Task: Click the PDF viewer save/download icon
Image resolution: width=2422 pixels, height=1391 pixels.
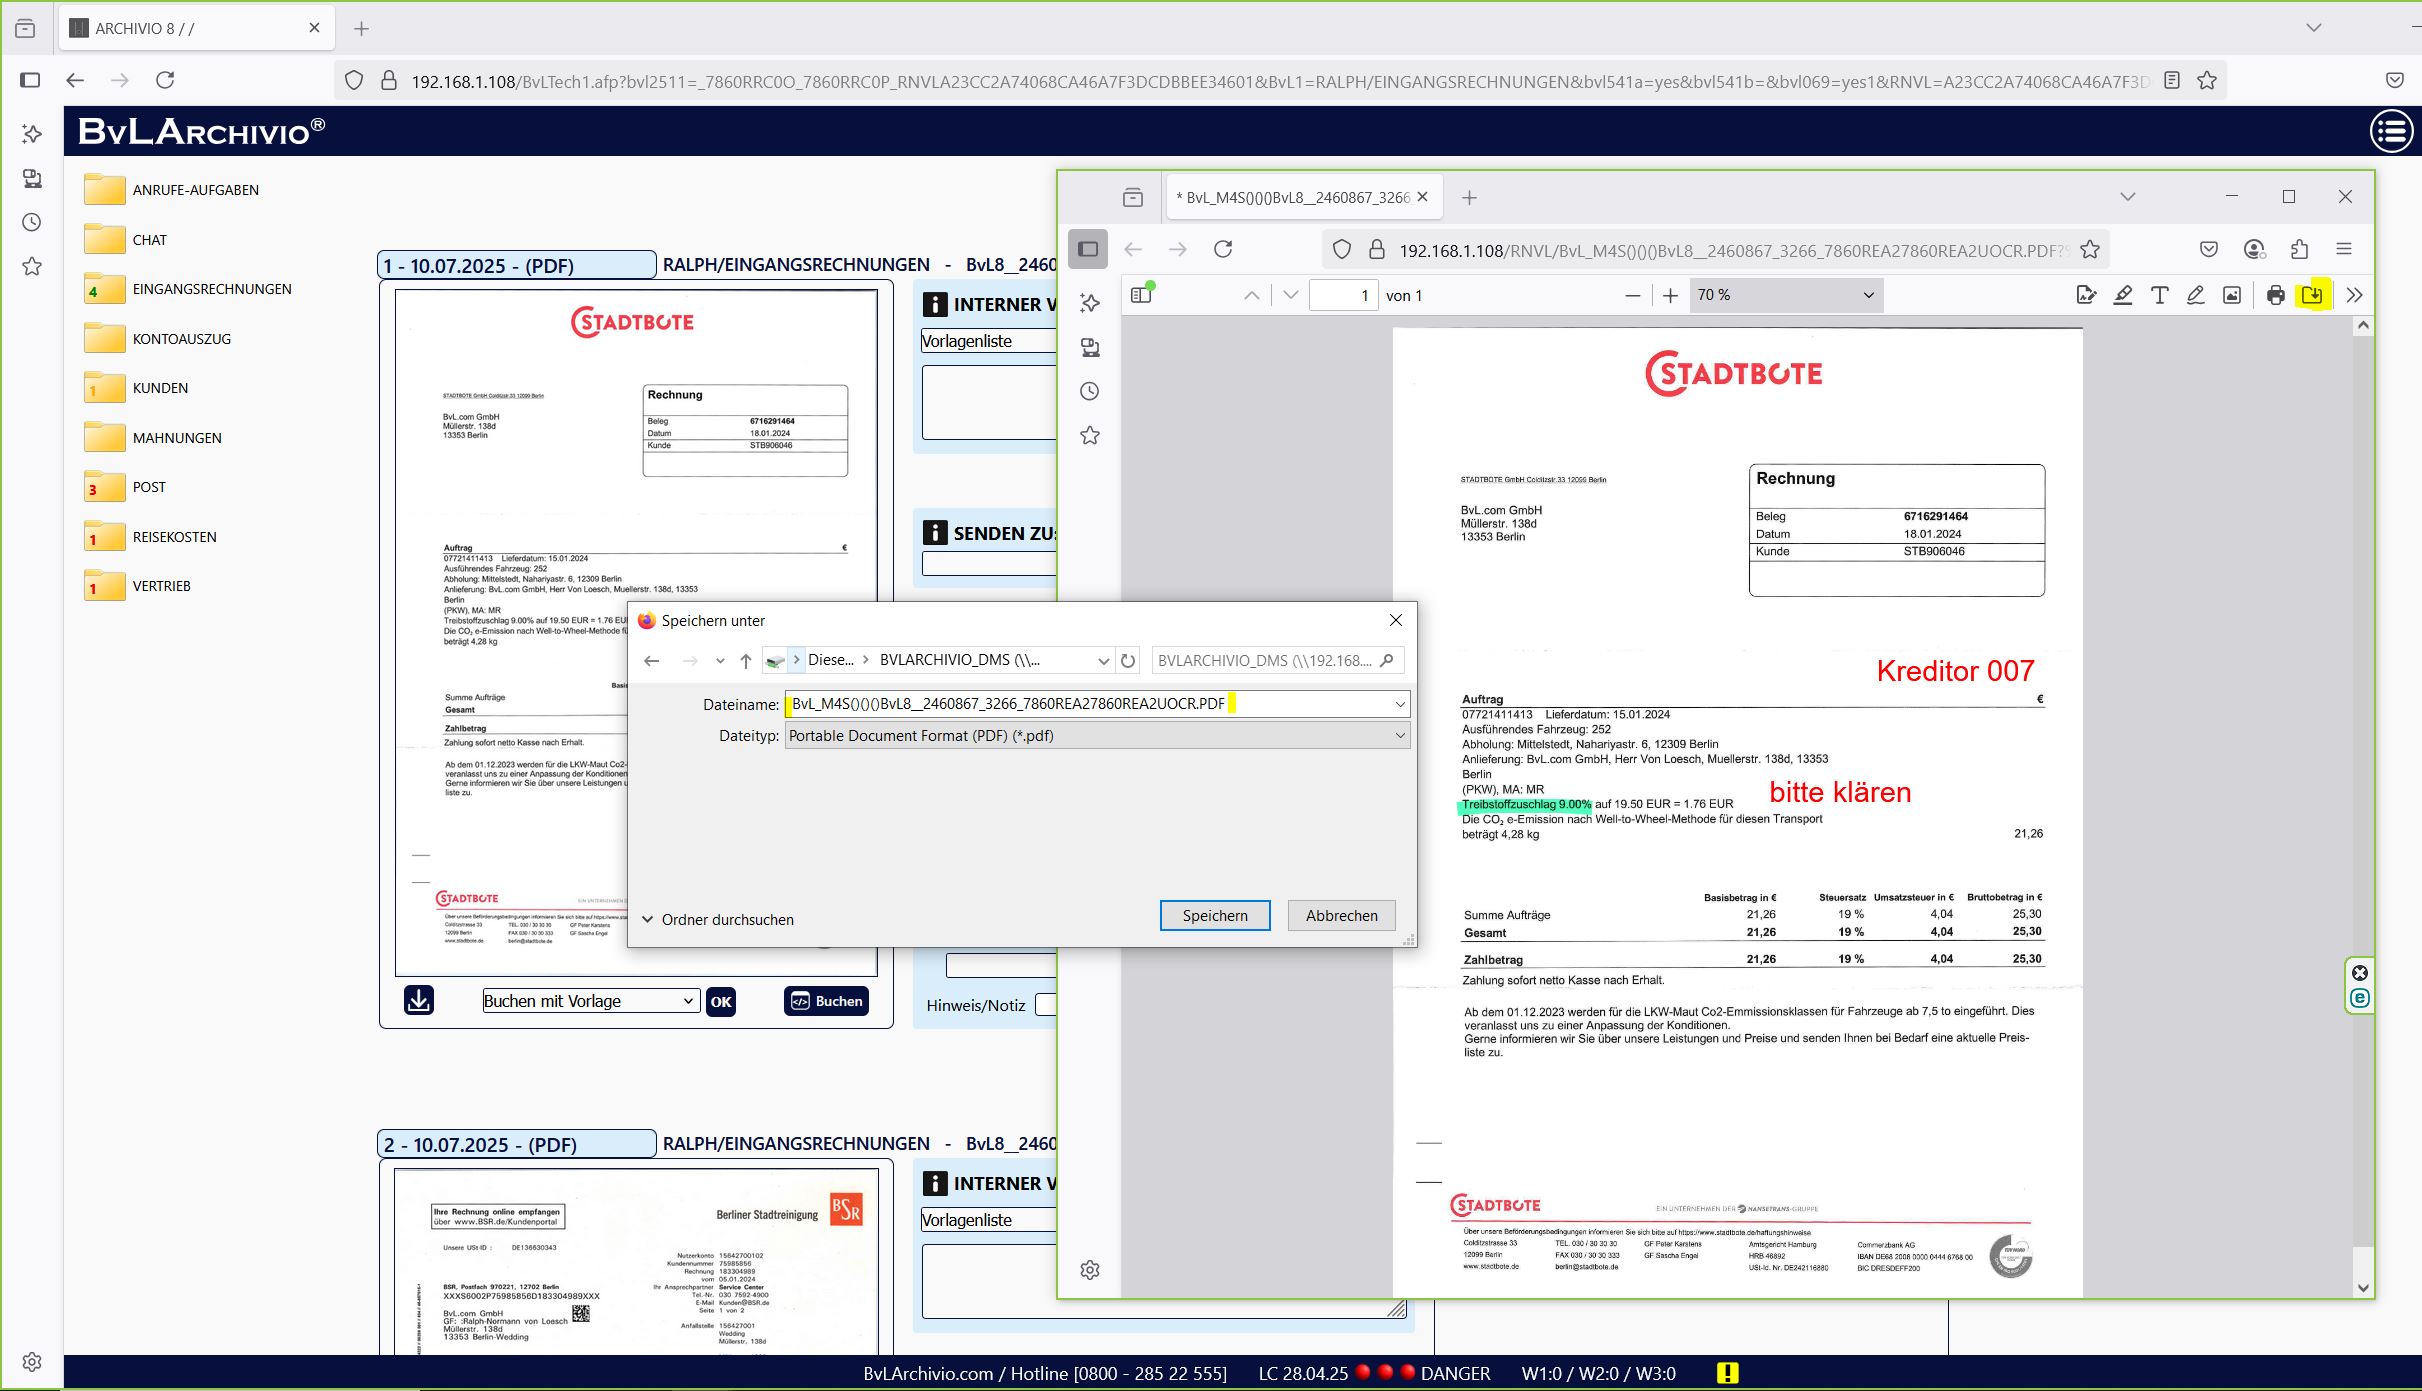Action: click(x=2311, y=295)
